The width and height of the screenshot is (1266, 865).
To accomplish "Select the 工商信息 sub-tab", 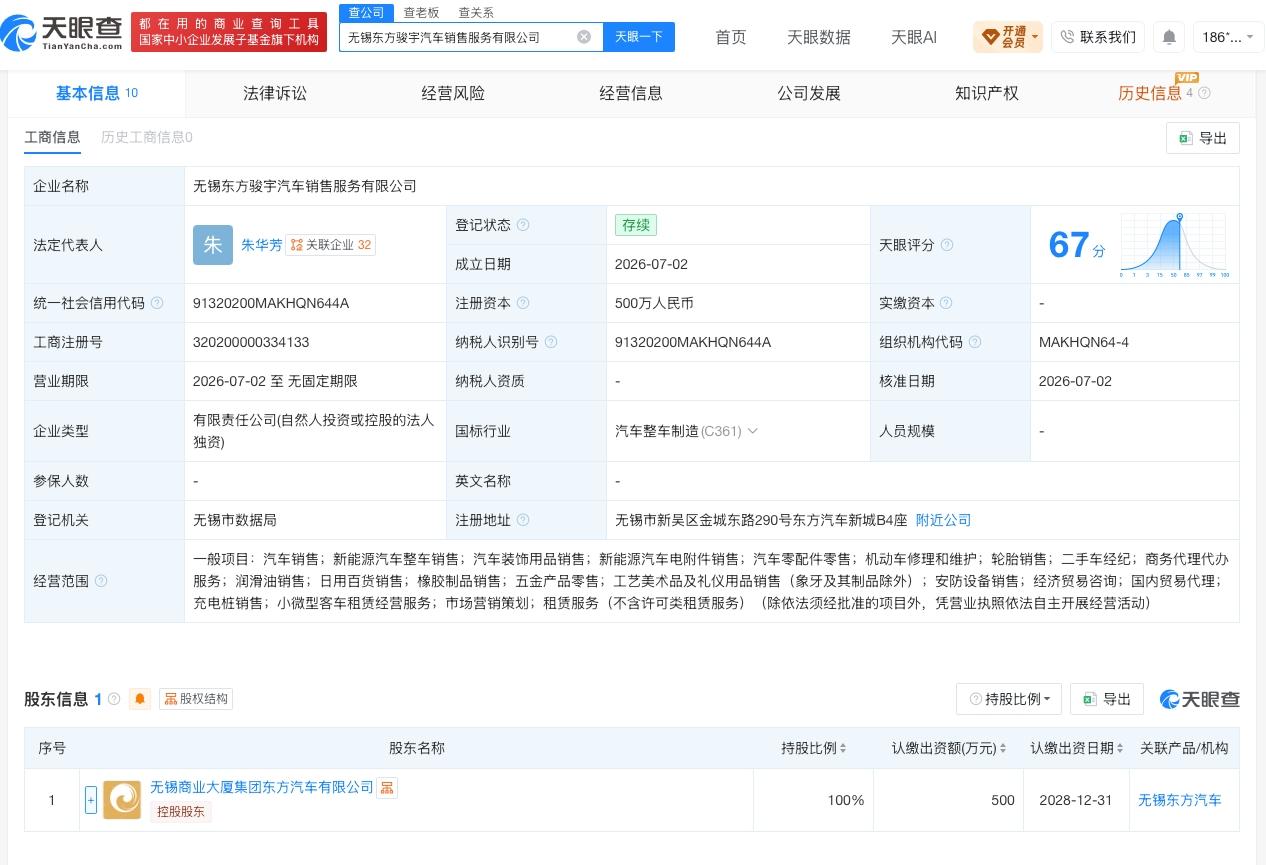I will 52,137.
